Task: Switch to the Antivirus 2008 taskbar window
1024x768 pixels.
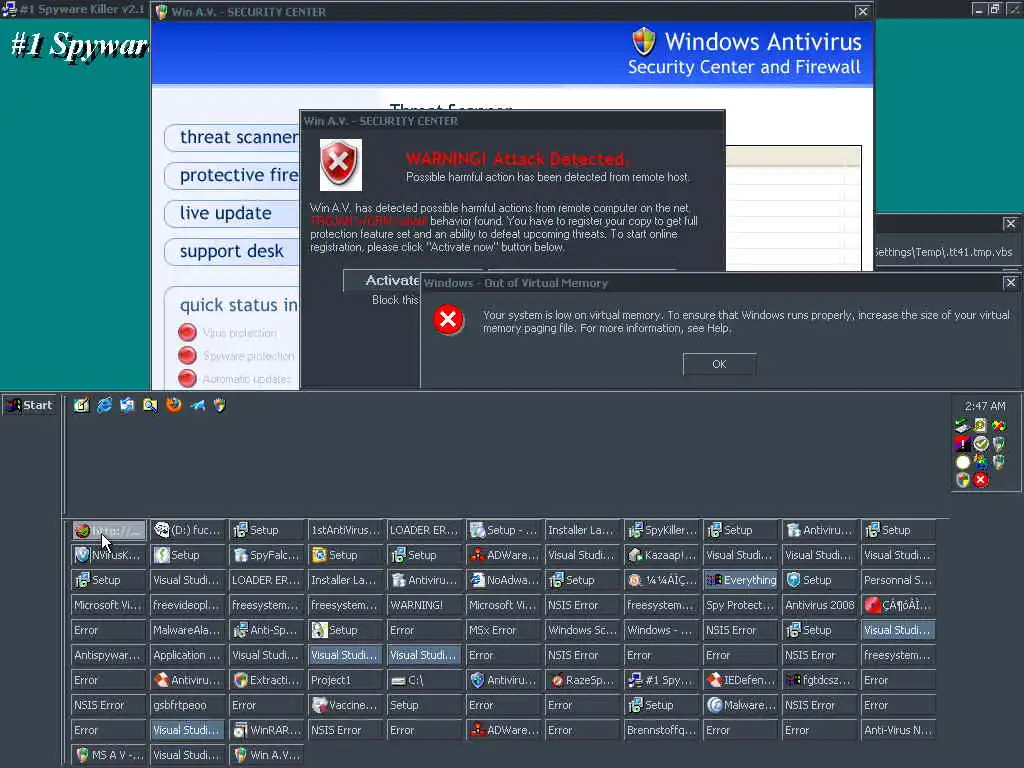Action: click(x=820, y=605)
